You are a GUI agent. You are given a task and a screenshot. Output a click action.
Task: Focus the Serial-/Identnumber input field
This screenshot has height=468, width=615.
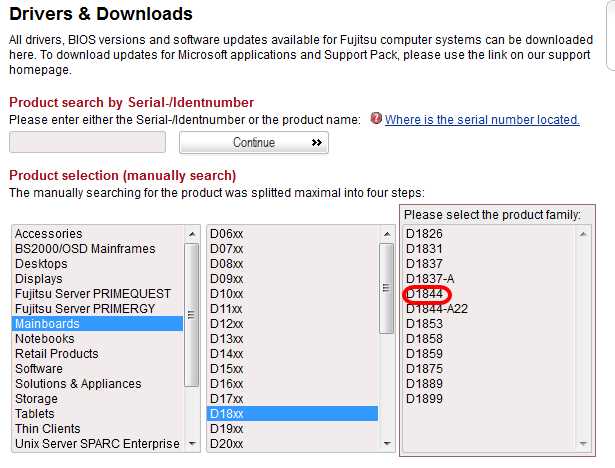87,142
